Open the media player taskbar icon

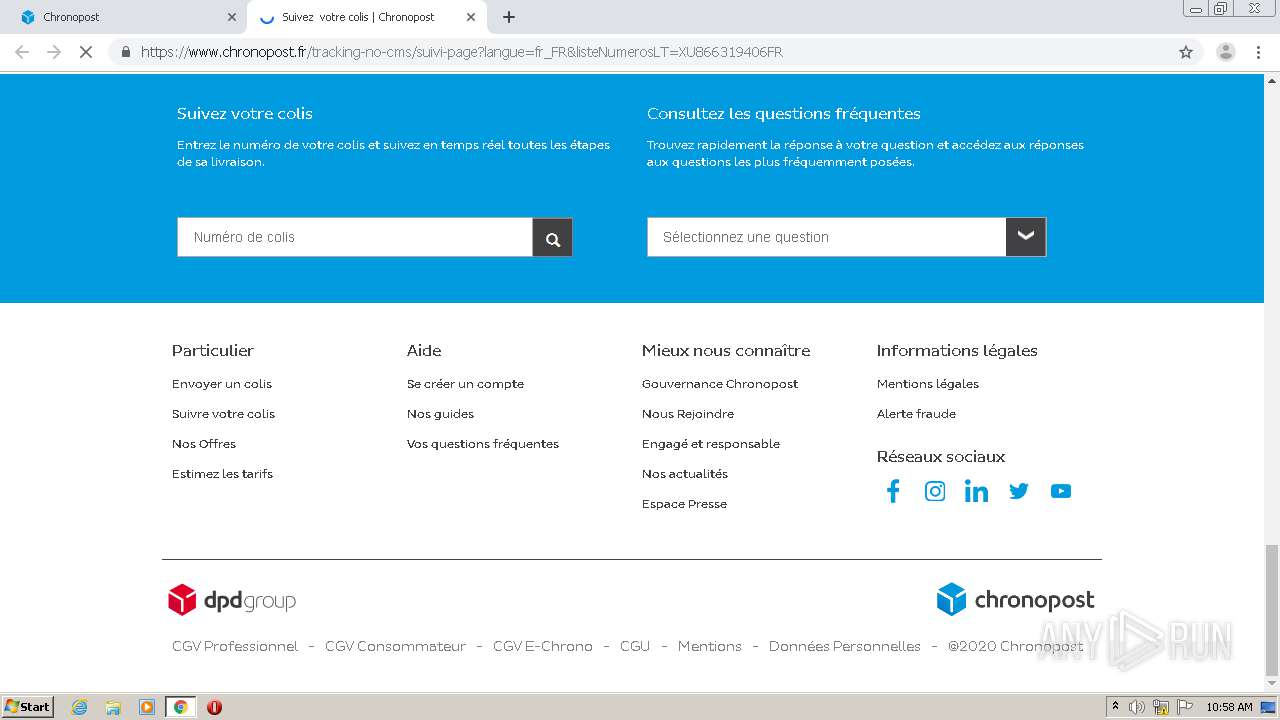point(147,707)
